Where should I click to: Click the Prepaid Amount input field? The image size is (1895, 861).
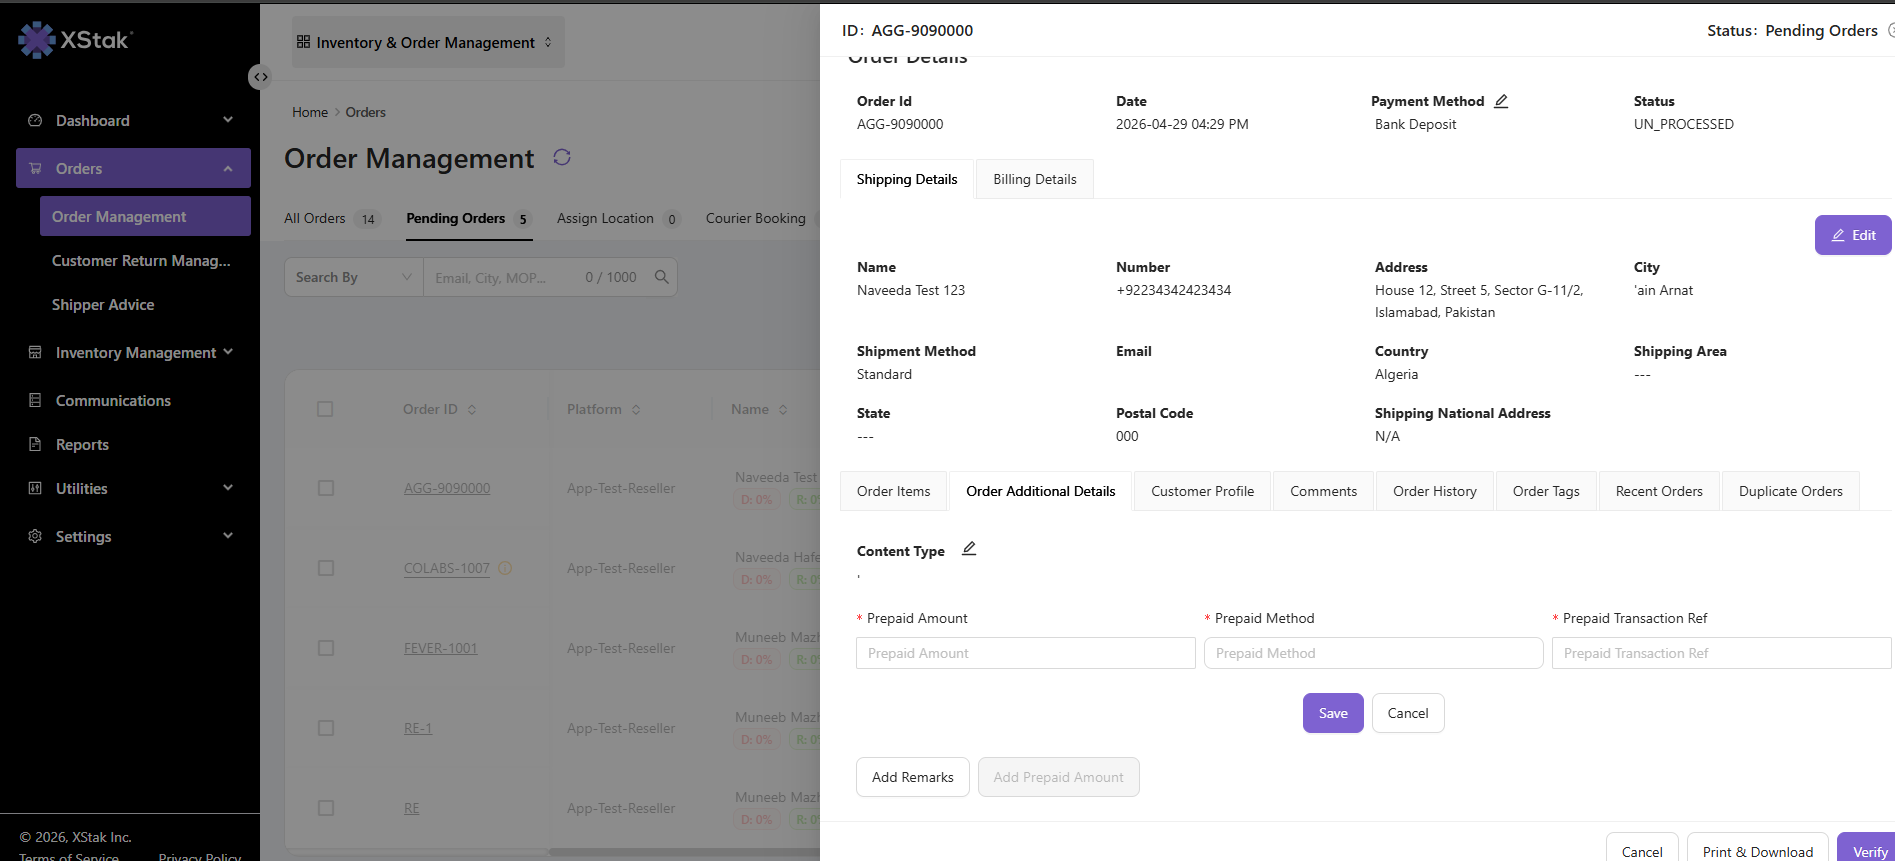tap(1026, 653)
